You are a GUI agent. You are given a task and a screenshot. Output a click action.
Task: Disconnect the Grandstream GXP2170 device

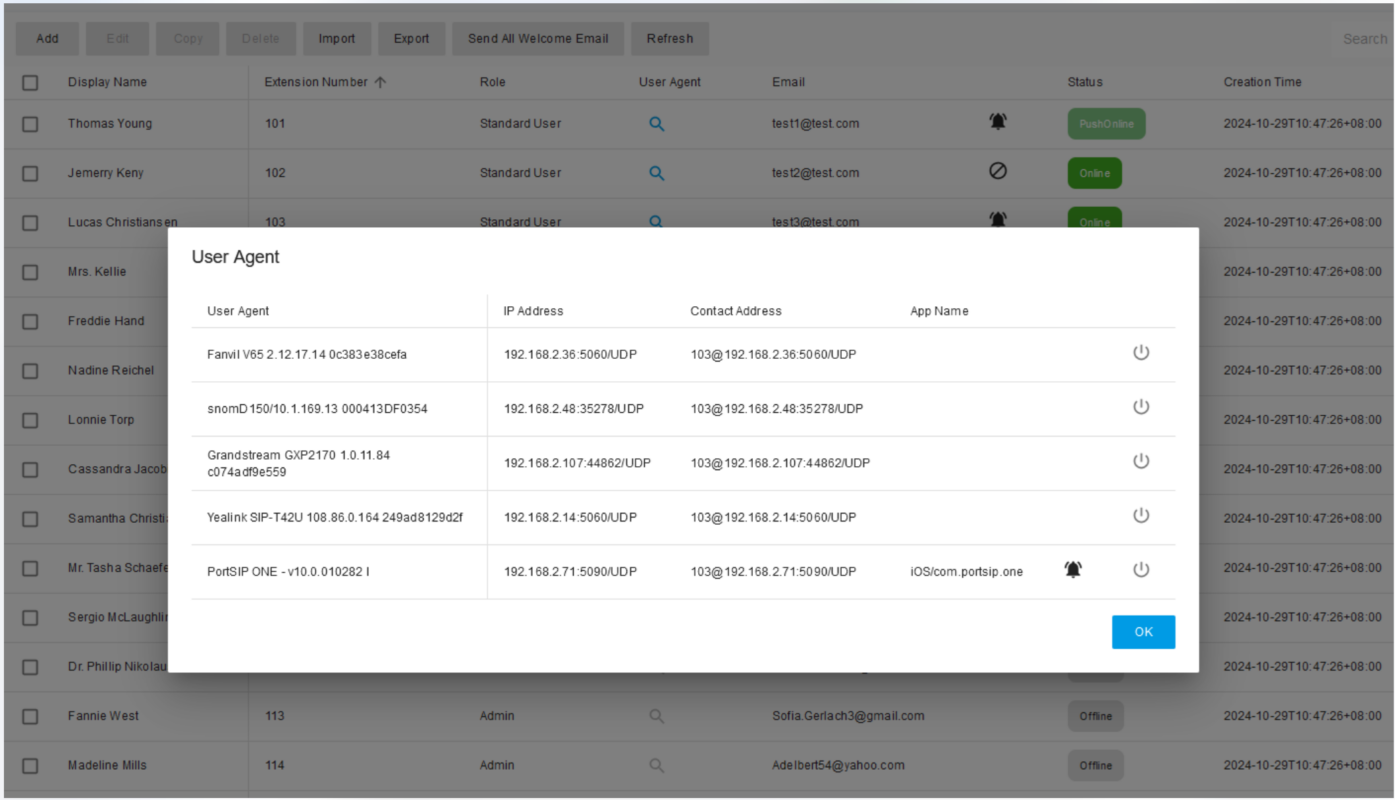point(1141,462)
